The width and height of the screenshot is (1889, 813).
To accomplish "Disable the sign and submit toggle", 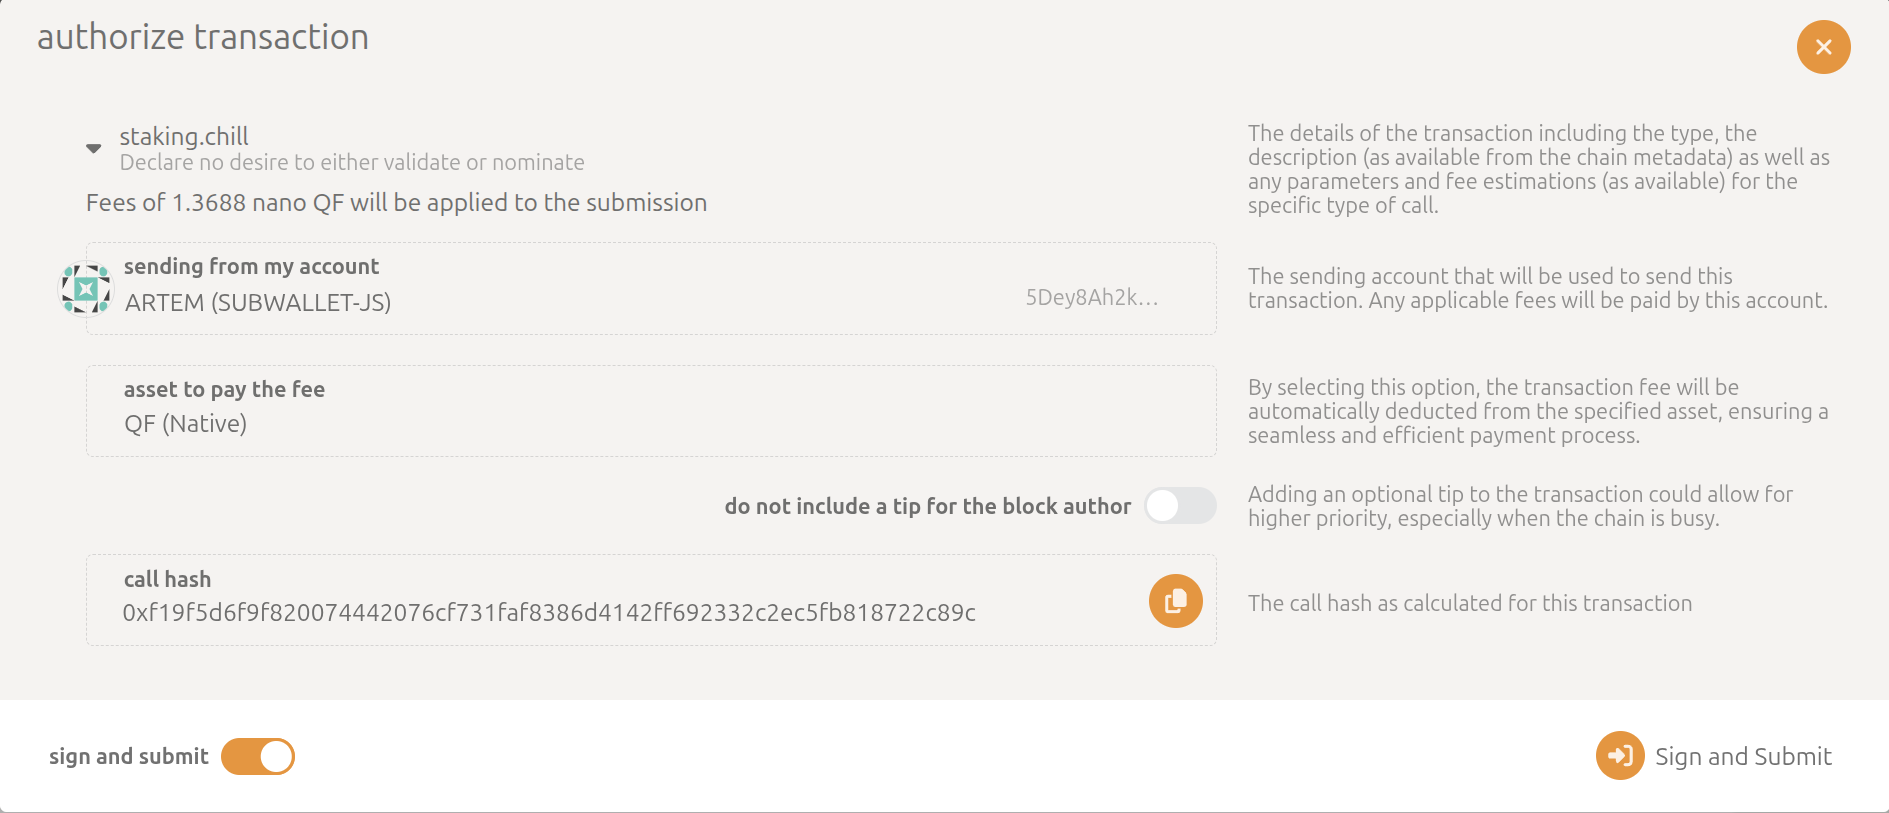I will click(257, 756).
